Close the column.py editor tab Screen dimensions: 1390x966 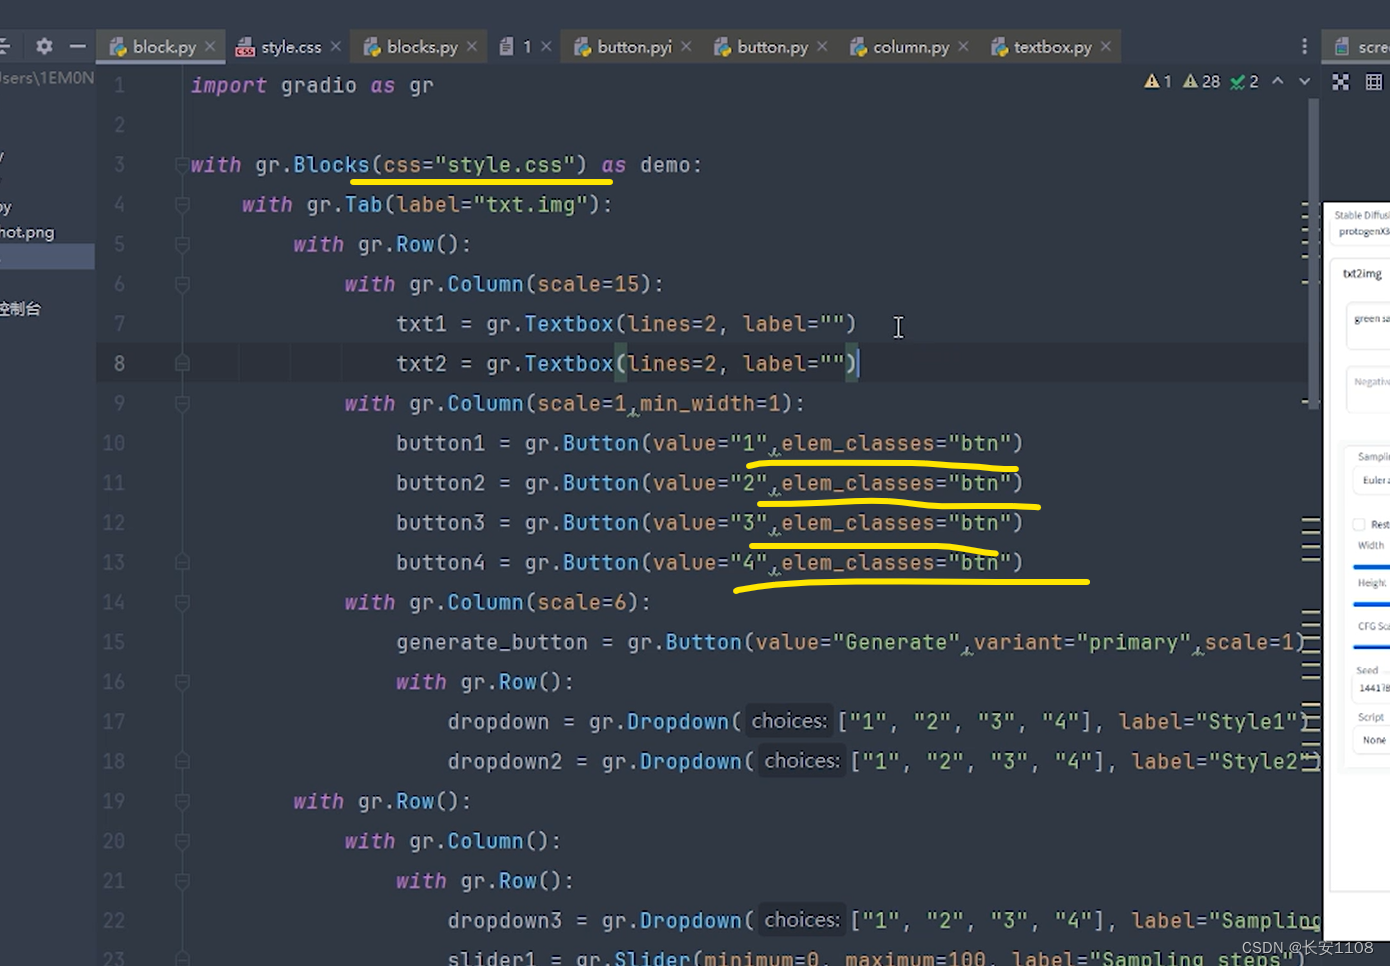963,46
